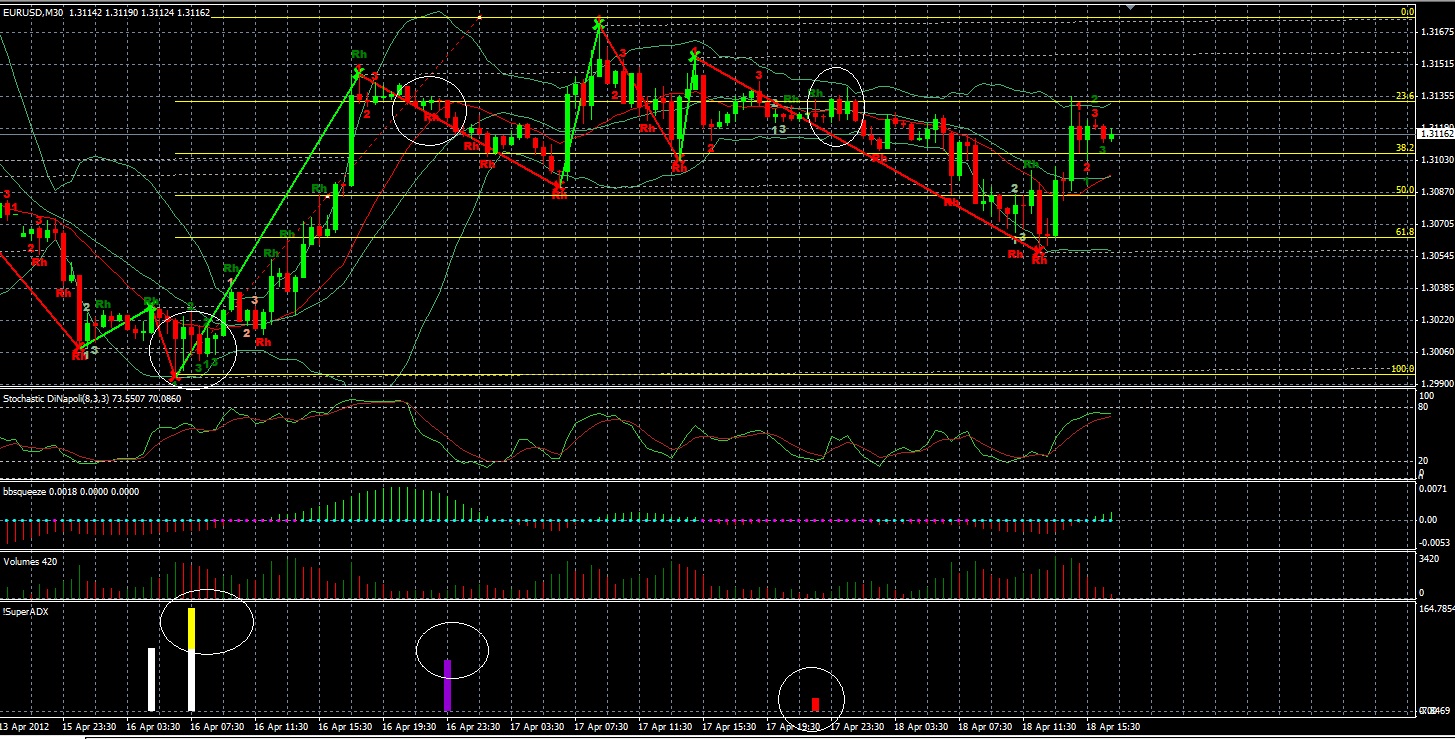
Task: Select the 50.0 Fibonacci level label
Action: point(1405,189)
